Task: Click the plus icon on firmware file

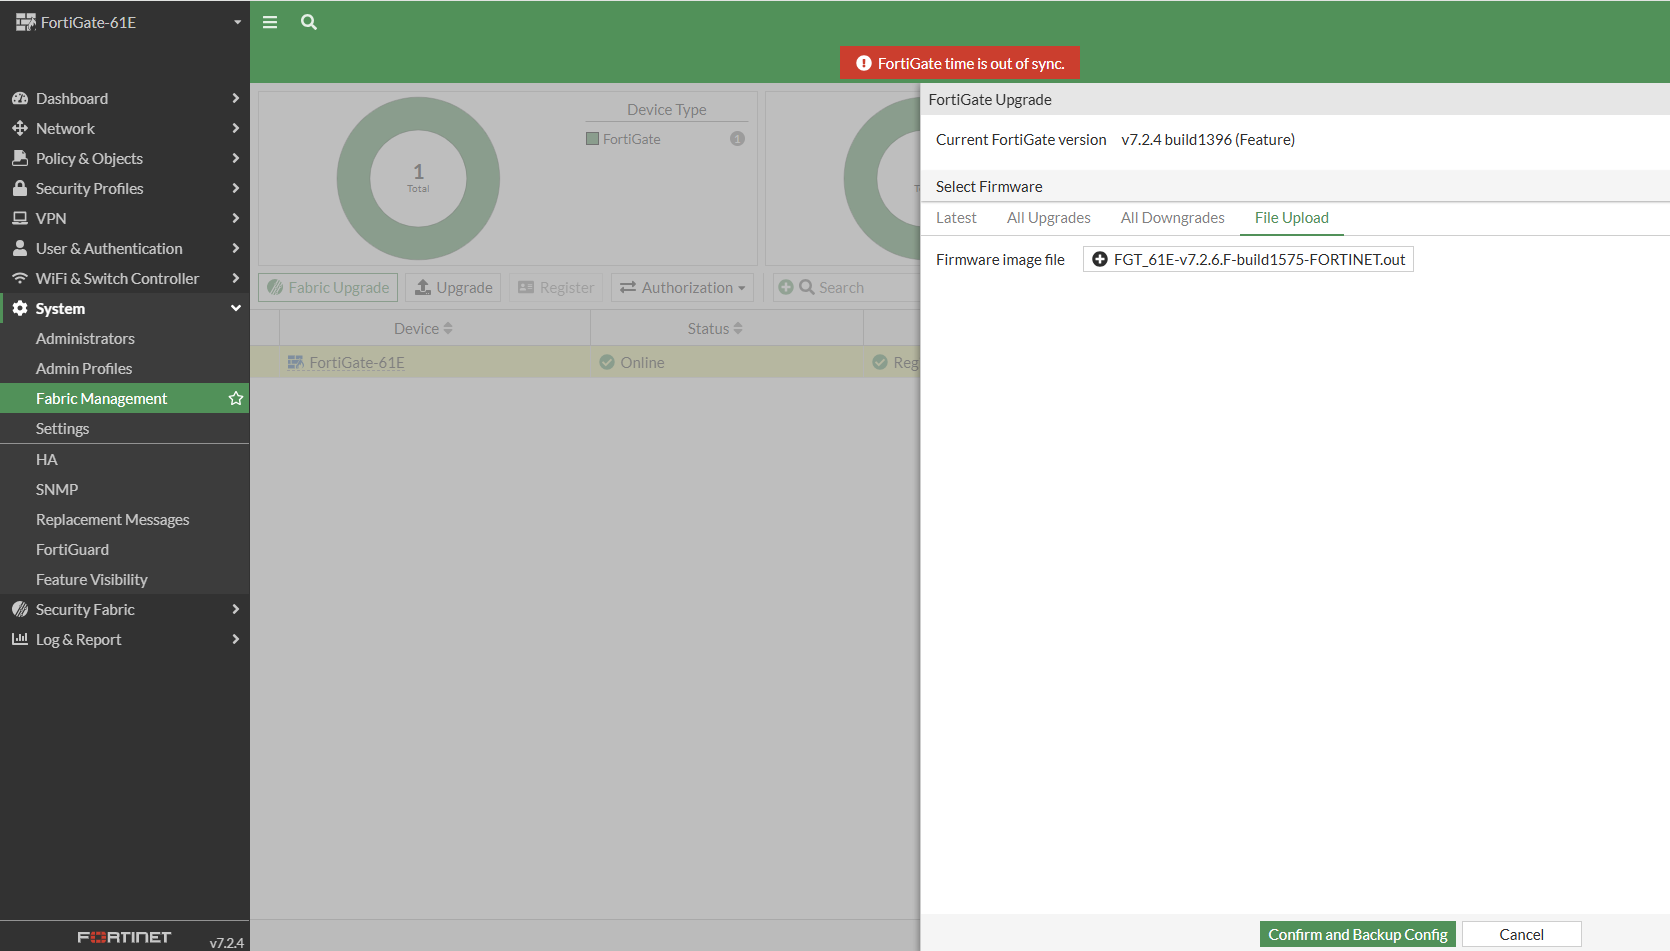Action: [1100, 259]
